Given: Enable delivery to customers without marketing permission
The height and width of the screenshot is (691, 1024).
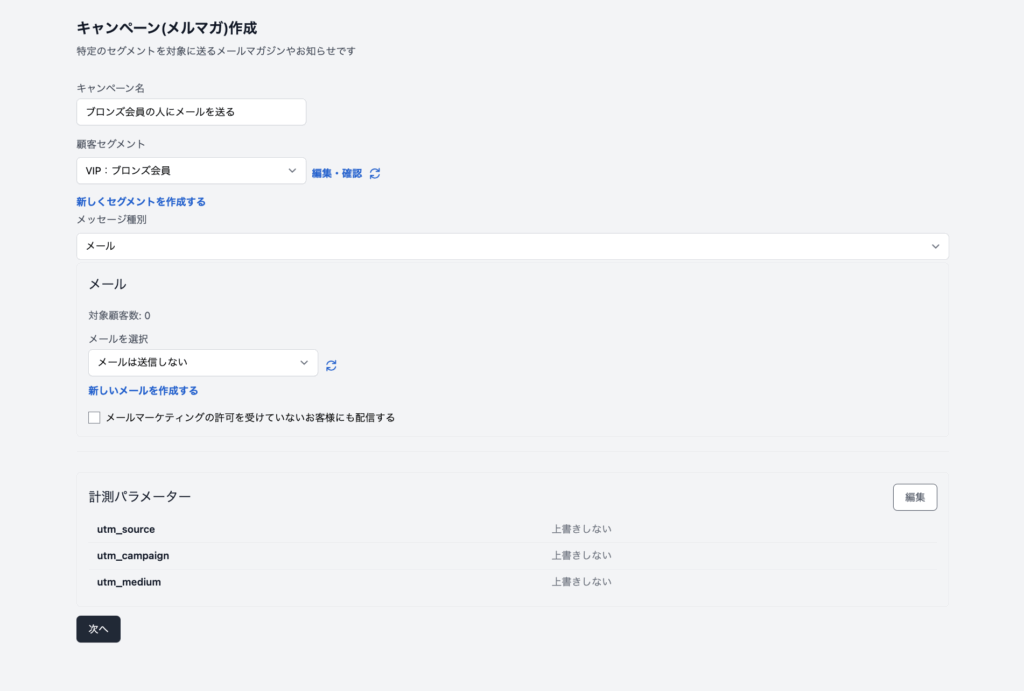Looking at the screenshot, I should coord(94,418).
